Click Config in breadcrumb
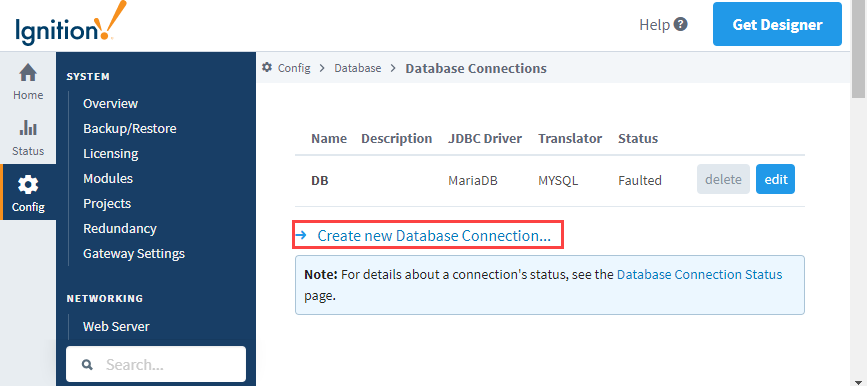The image size is (867, 386). coord(294,68)
